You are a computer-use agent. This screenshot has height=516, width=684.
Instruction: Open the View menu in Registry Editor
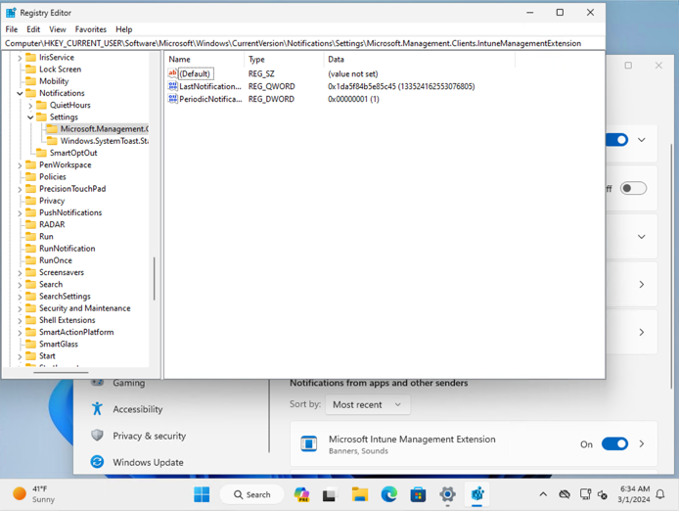57,29
